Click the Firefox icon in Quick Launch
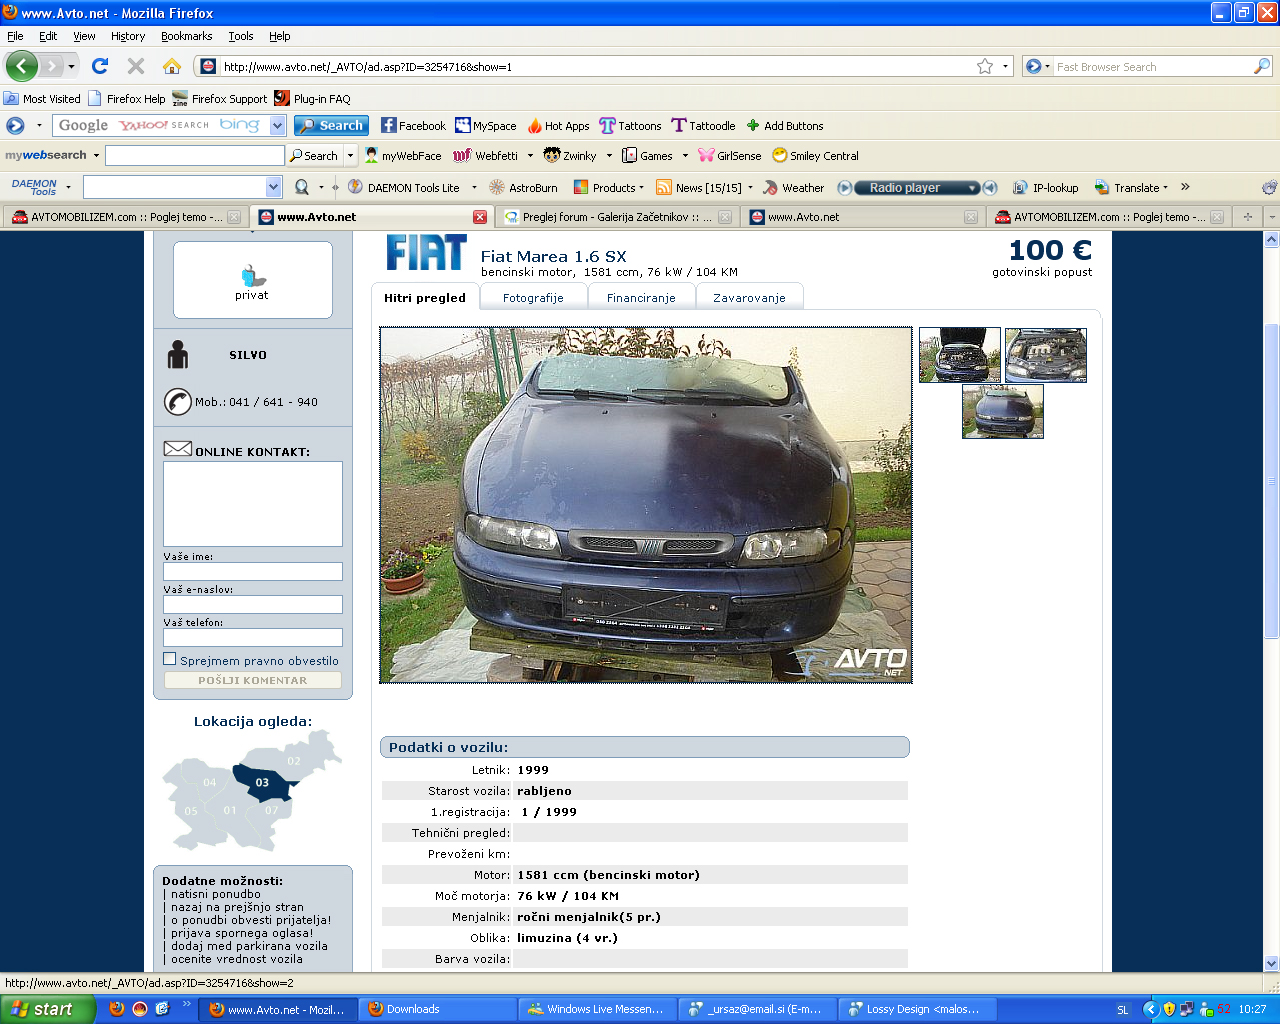Viewport: 1280px width, 1024px height. (117, 1009)
